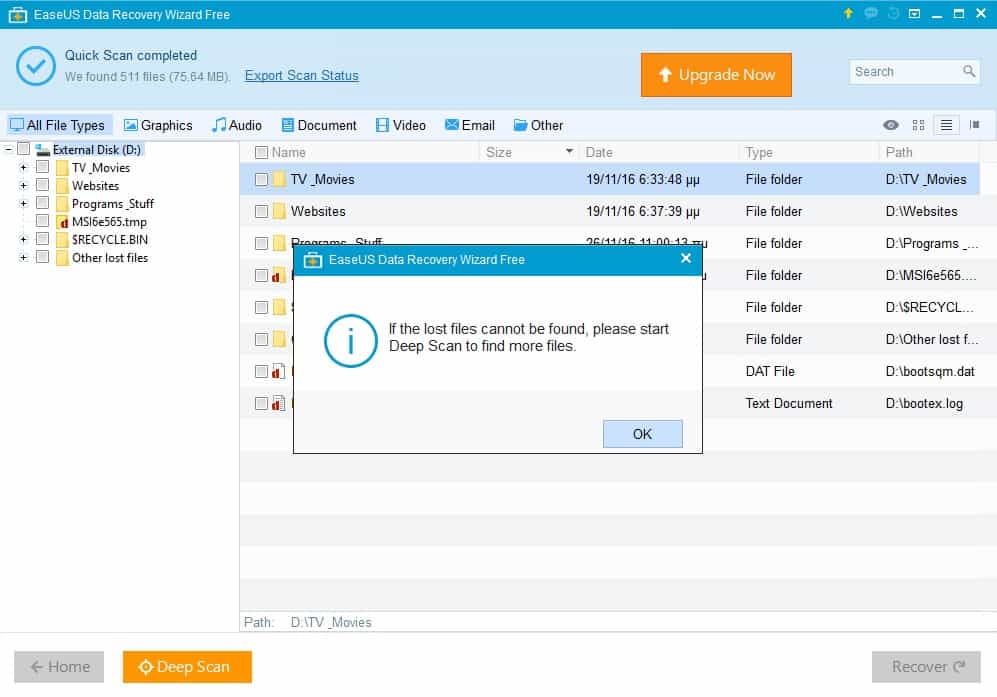Click the MSI6e565.tmp file icon in tree
997x697 pixels.
coord(62,222)
